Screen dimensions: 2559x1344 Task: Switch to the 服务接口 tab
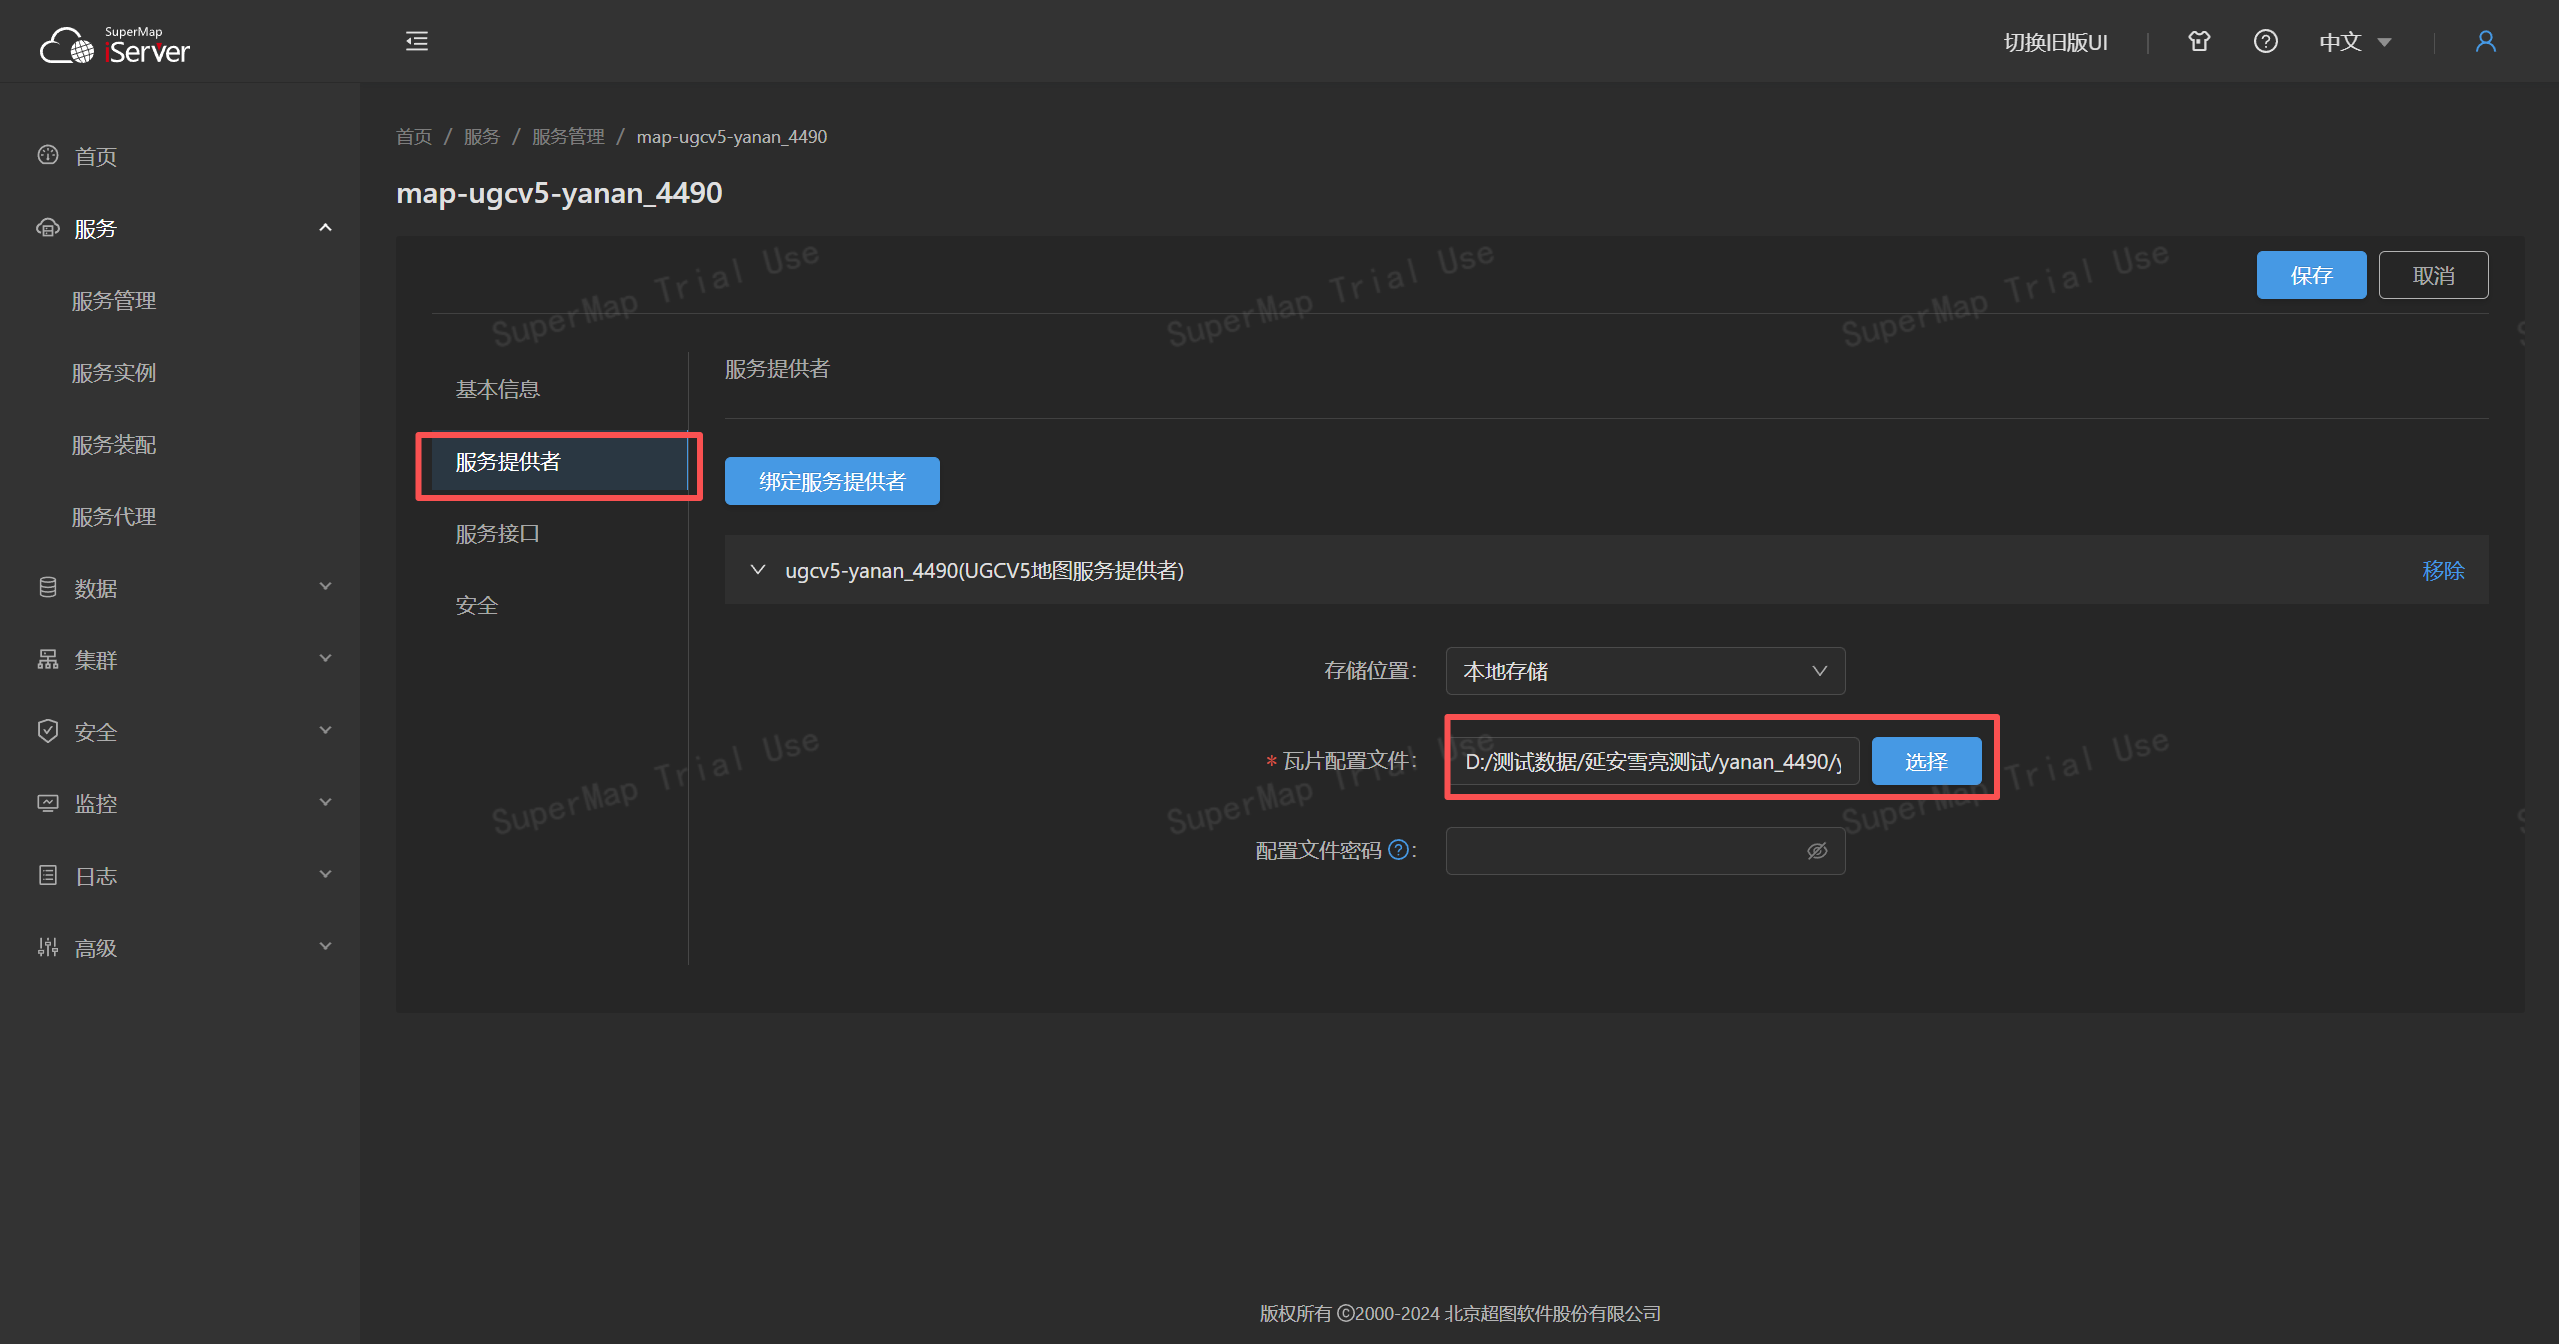click(498, 534)
